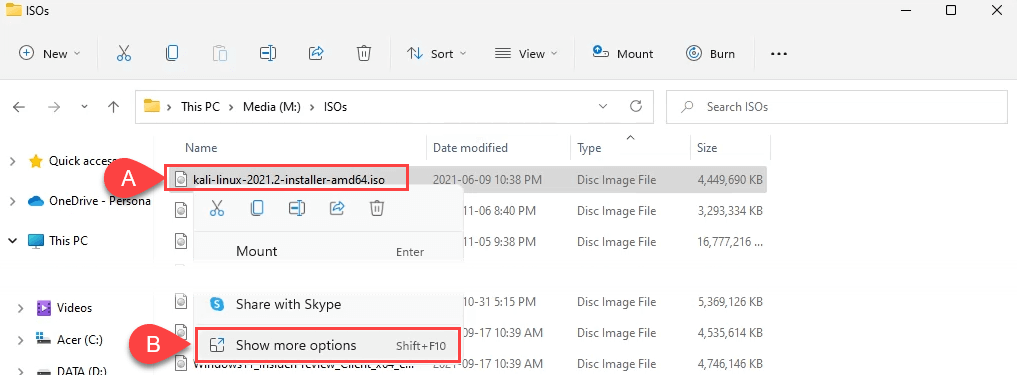The height and width of the screenshot is (375, 1017).
Task: Expand the Quick access tree node
Action: pos(12,161)
